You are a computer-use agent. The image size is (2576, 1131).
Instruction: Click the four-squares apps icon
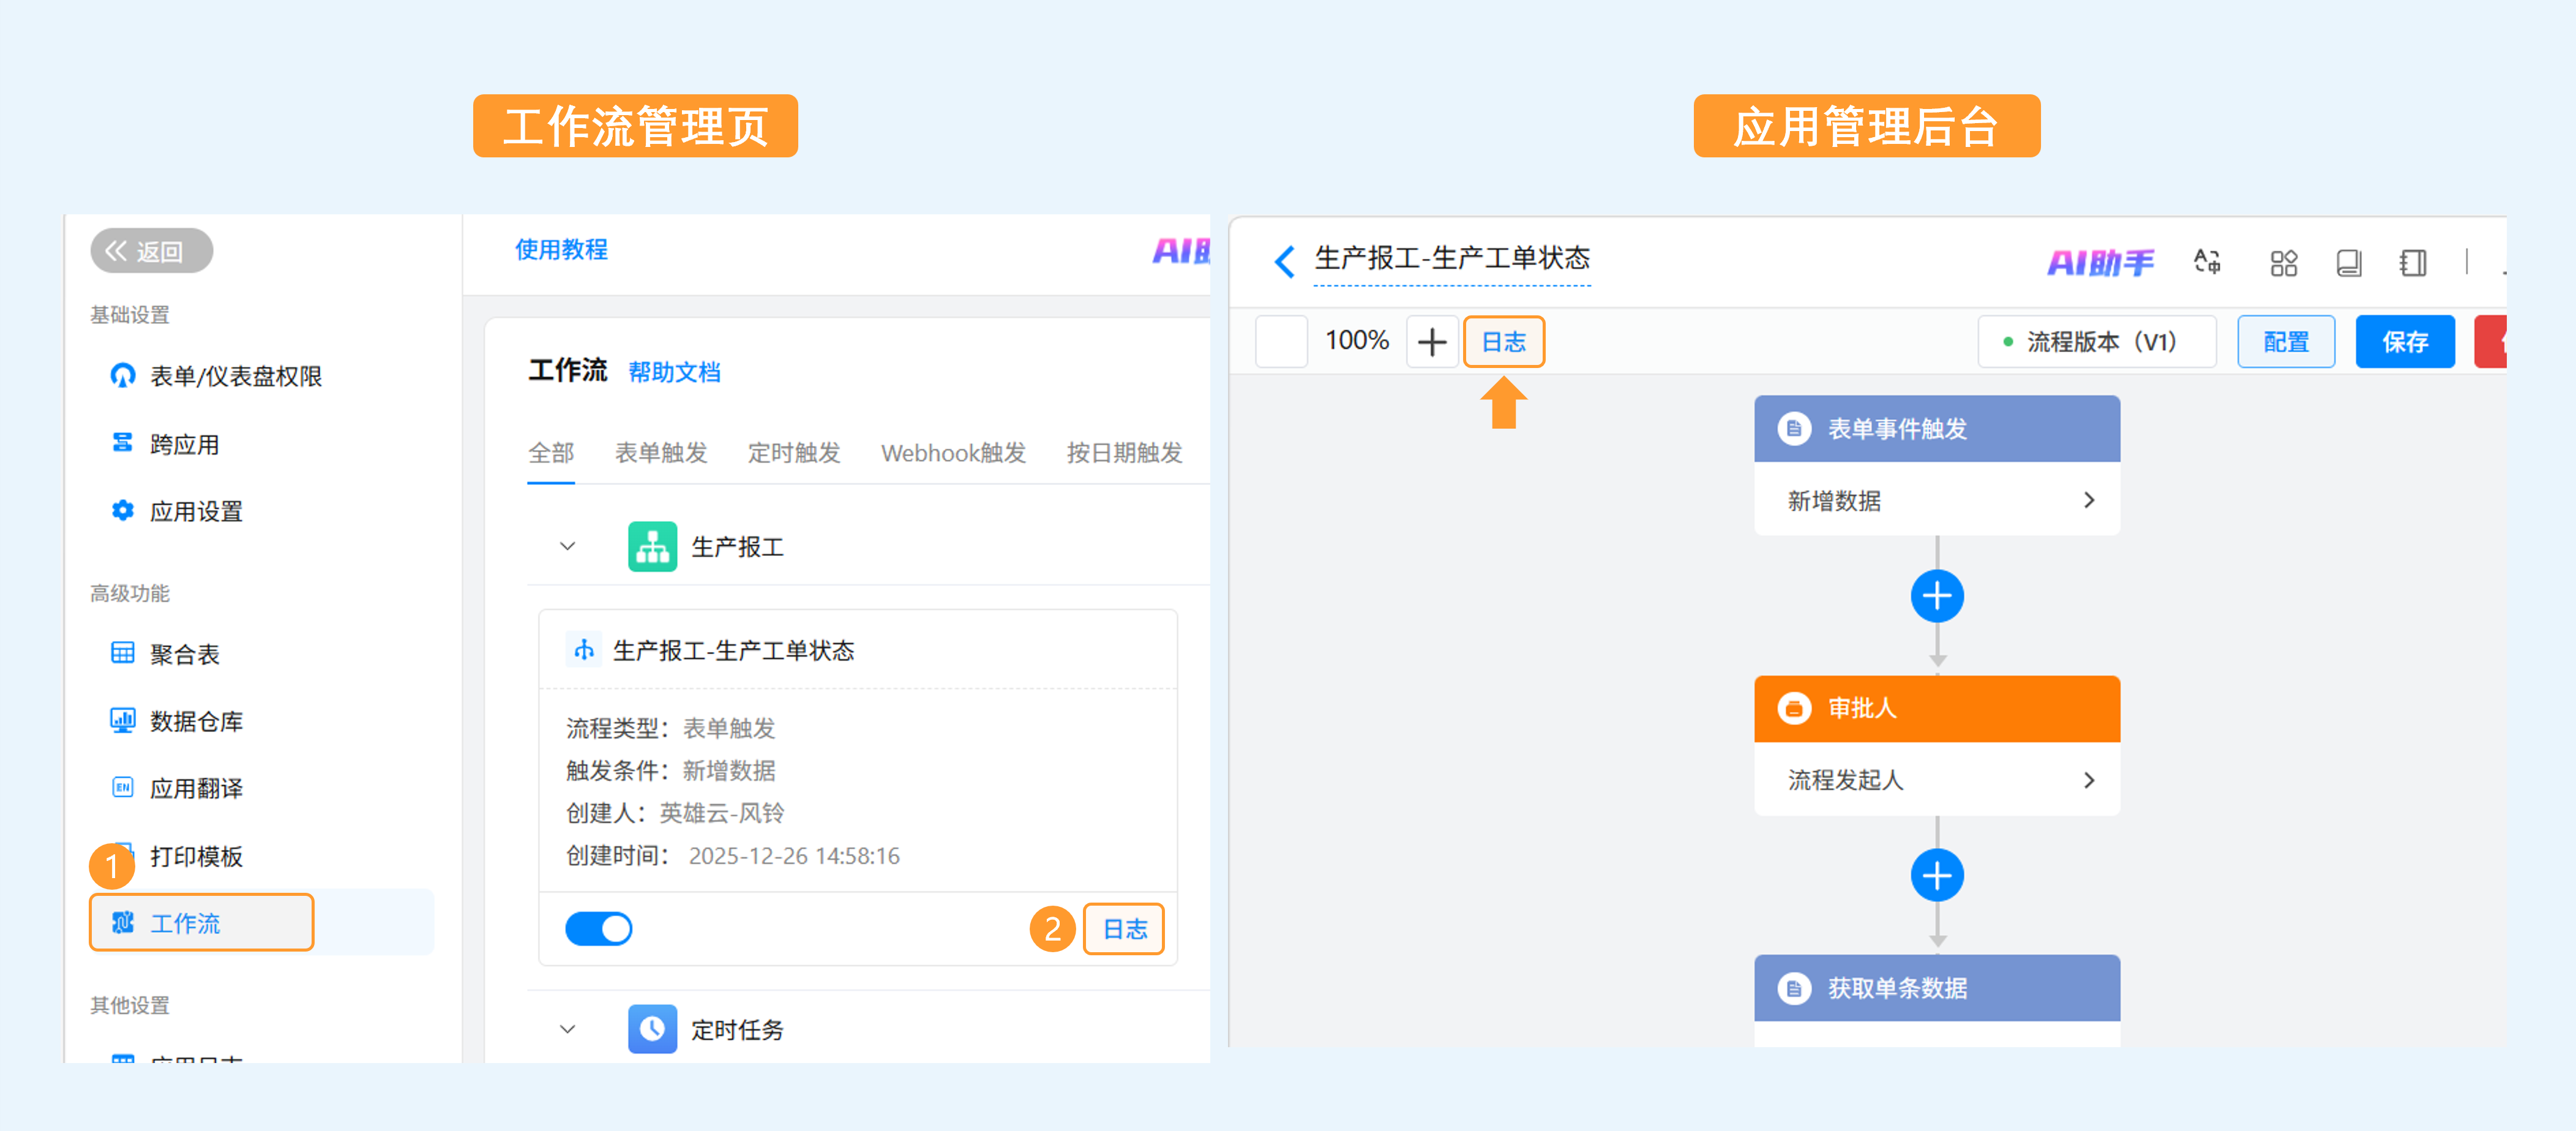[2283, 263]
